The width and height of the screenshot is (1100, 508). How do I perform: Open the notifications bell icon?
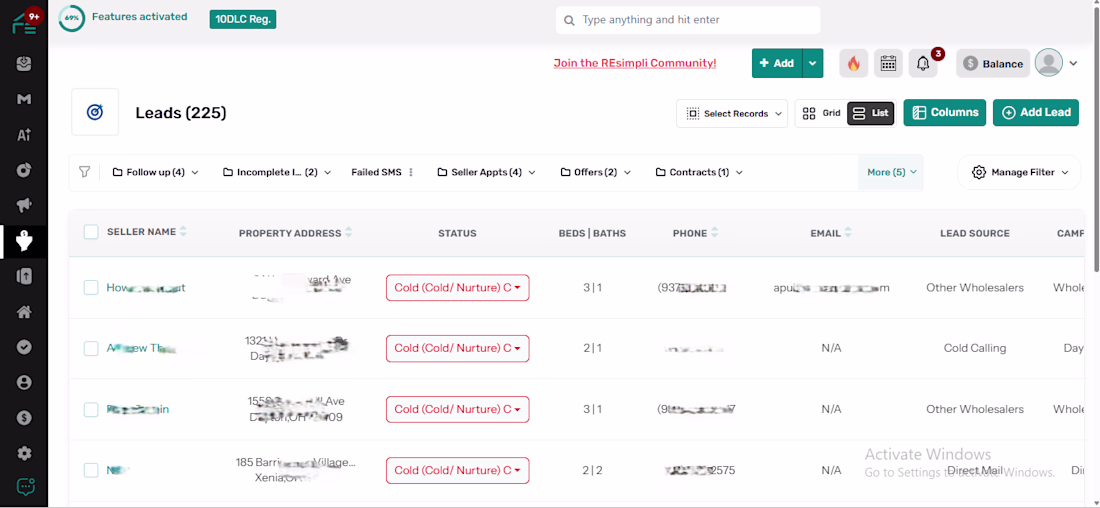(923, 63)
